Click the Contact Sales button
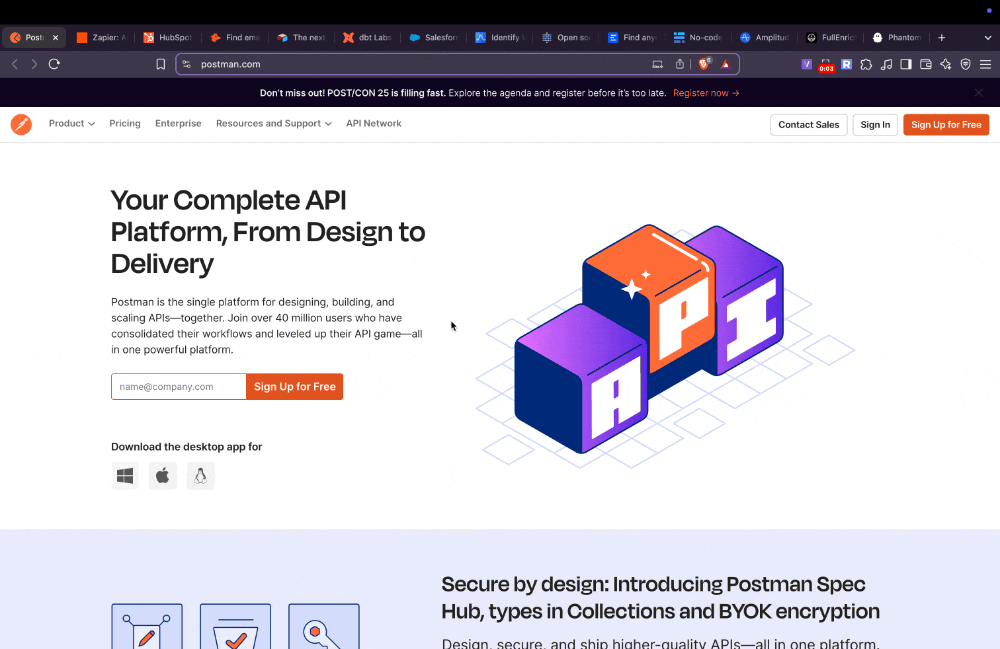The width and height of the screenshot is (1000, 649). (x=809, y=124)
